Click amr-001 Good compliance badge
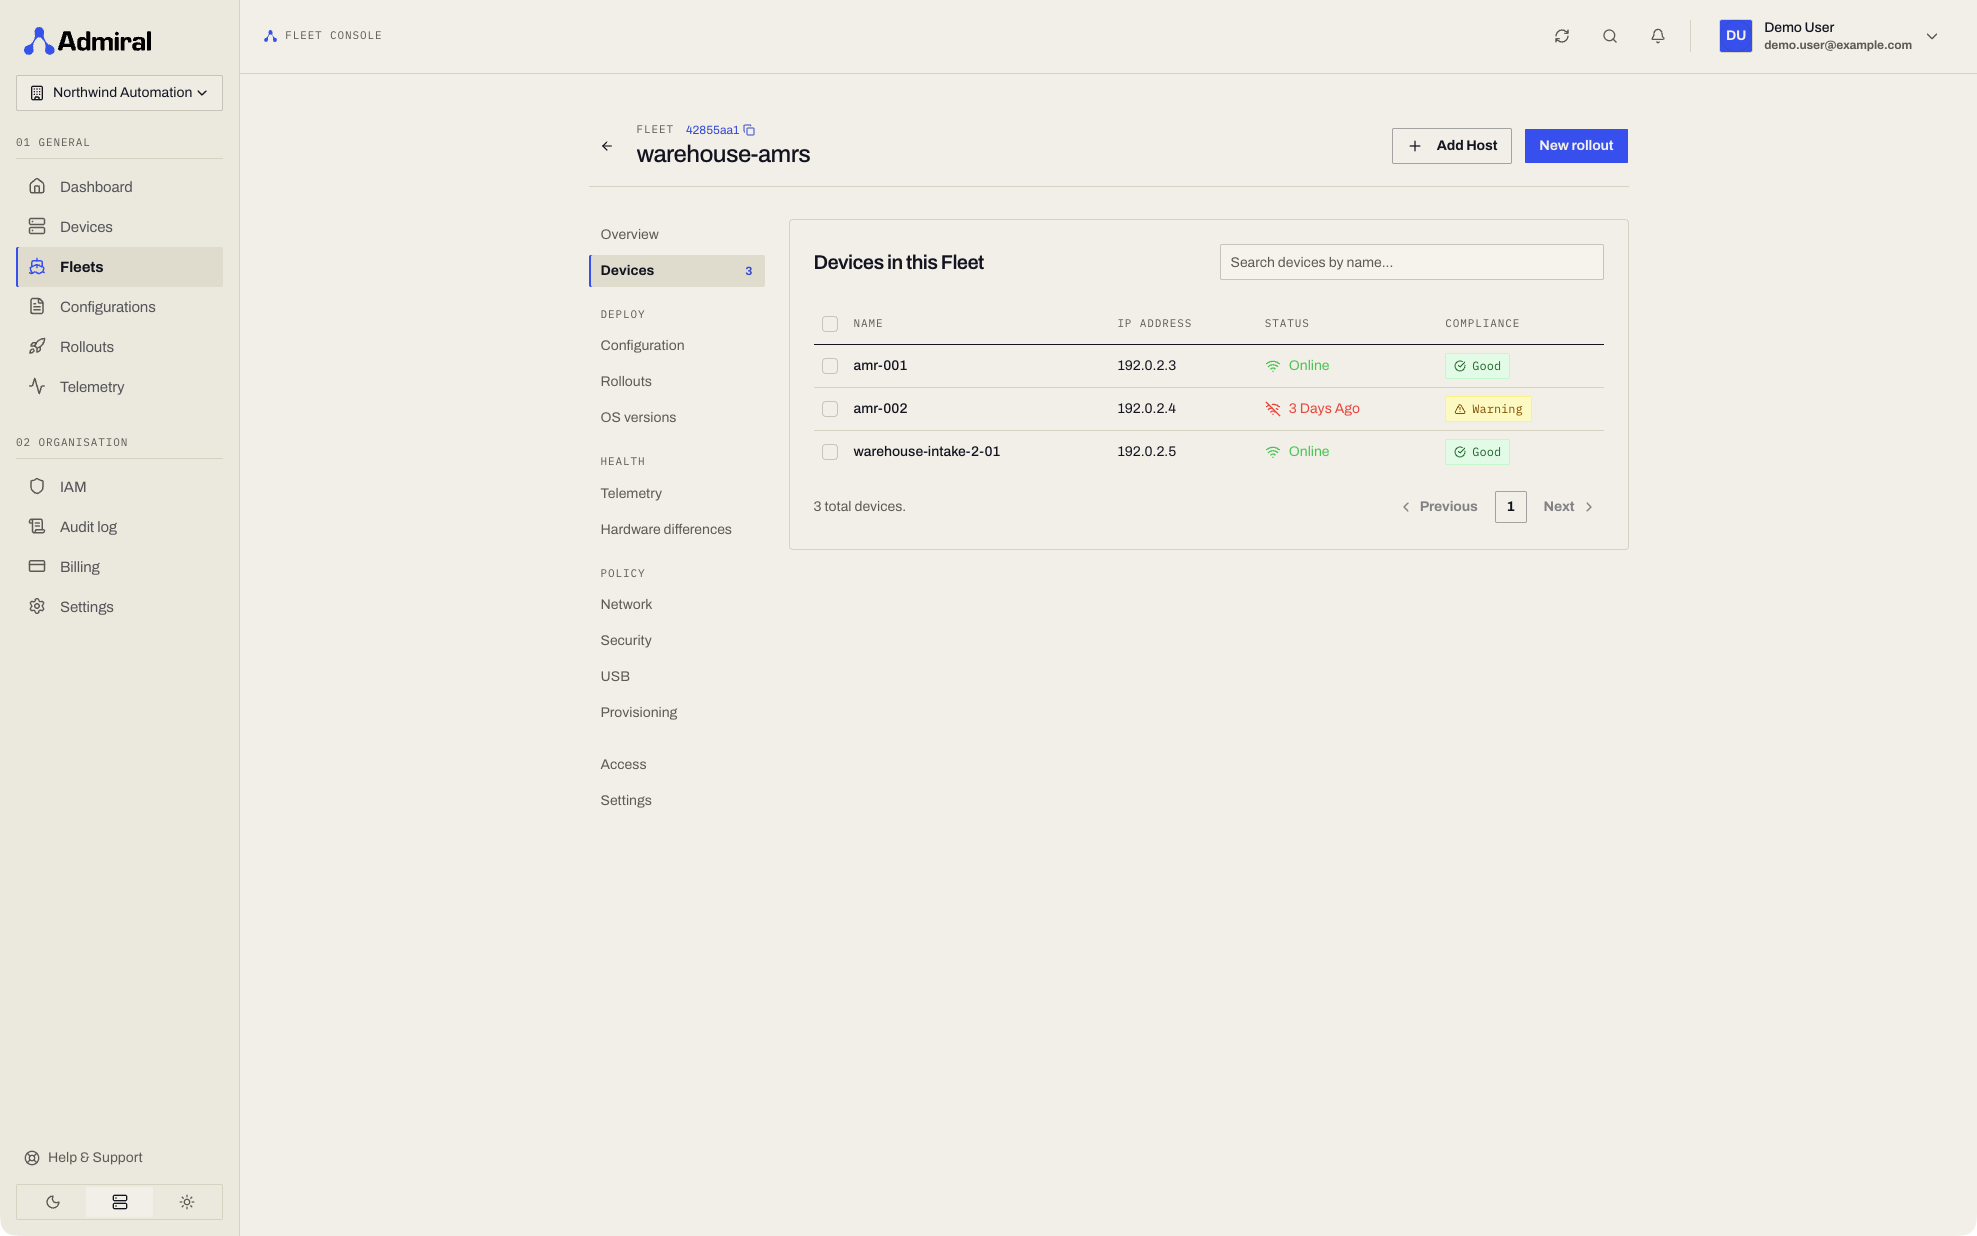The width and height of the screenshot is (1977, 1236). [1477, 366]
